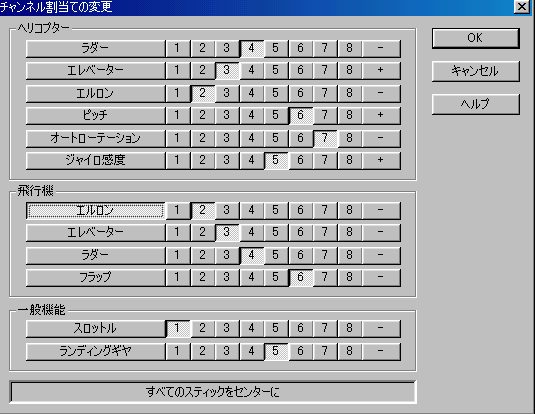Screen dimensions: 535x414
Task: Set ジャイロ感度 to channel 6
Action: 300,160
